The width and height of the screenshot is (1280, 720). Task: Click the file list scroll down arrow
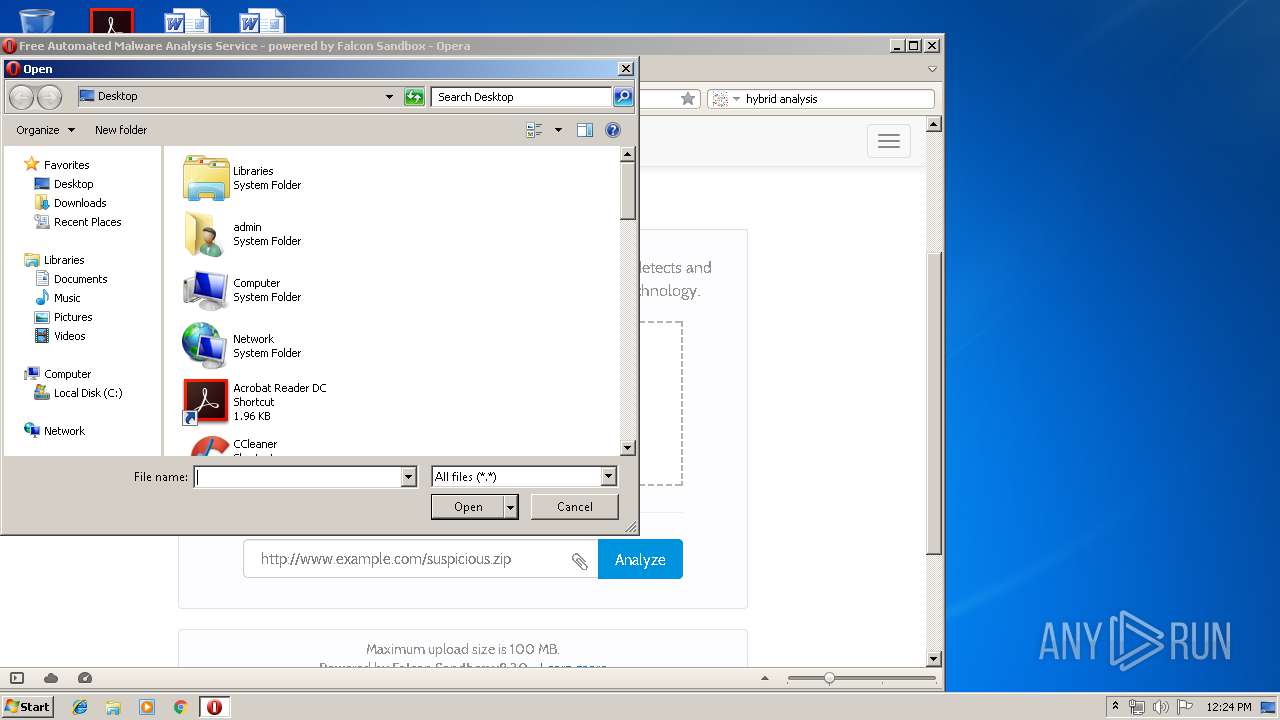tap(628, 448)
